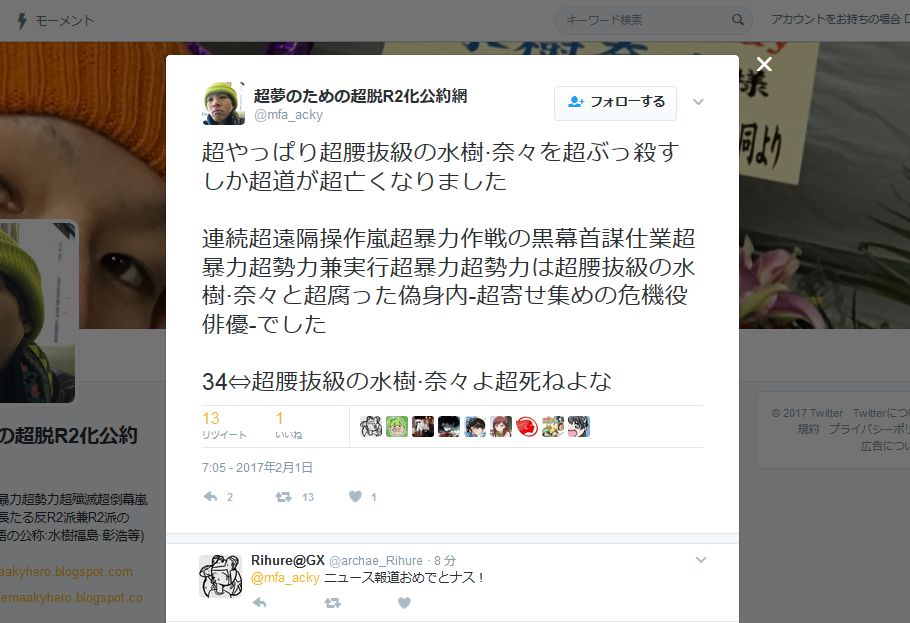The image size is (910, 623).
Task: Click the reply arrow under the main tweet
Action: point(211,497)
